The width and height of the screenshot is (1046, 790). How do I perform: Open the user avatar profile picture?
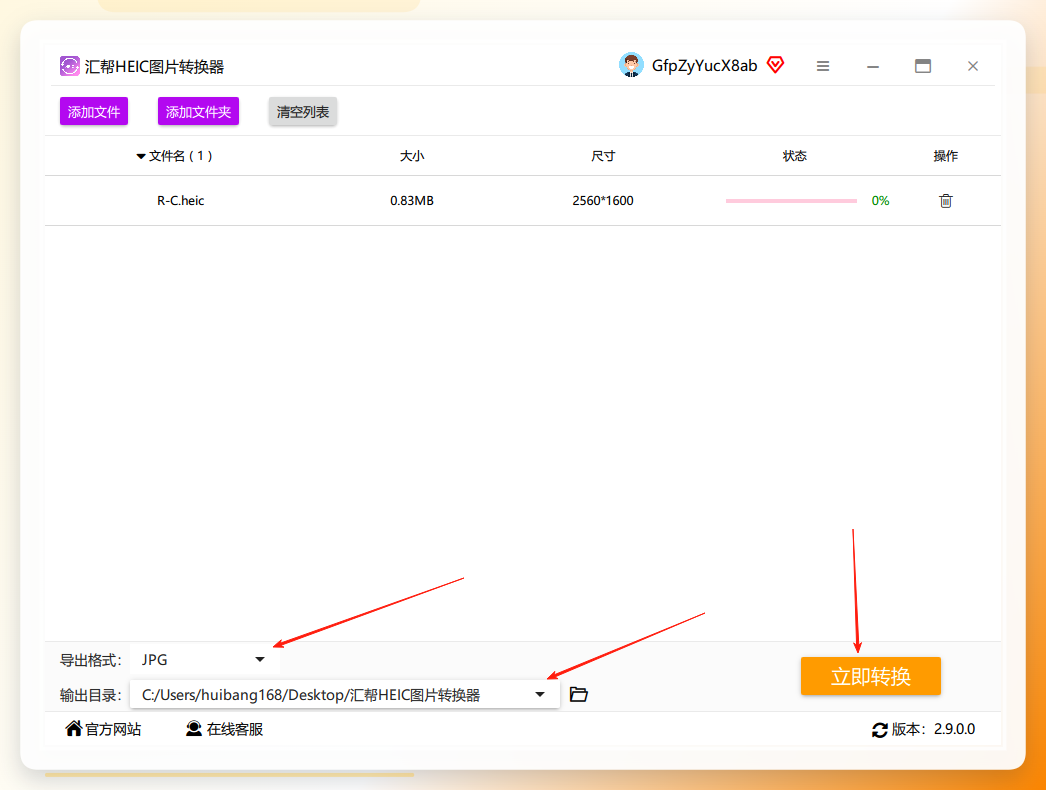630,65
